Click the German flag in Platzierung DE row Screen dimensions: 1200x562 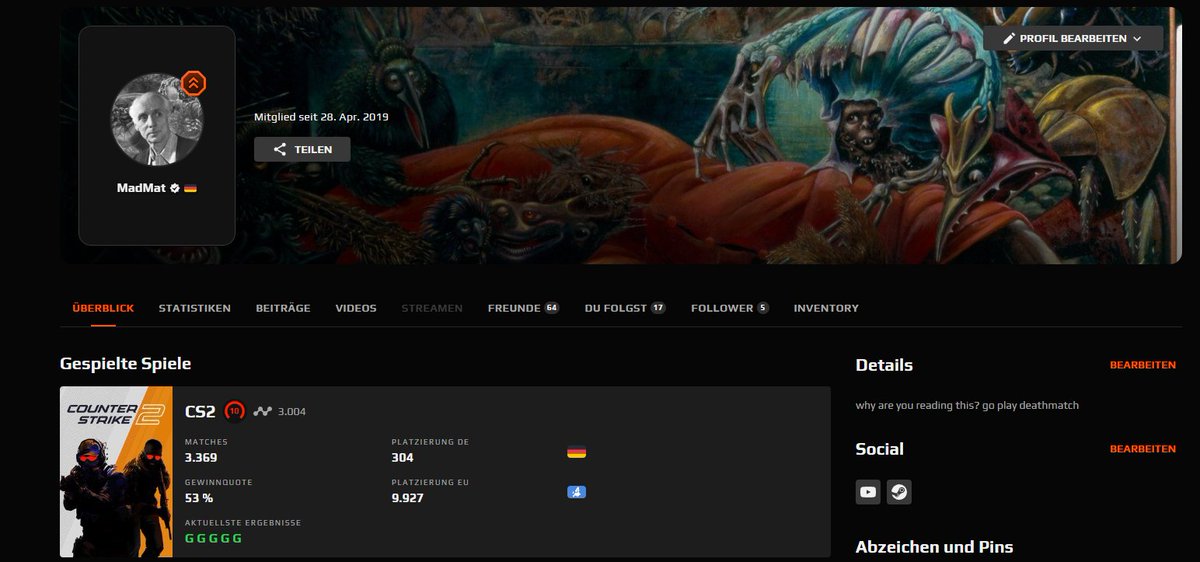[576, 452]
